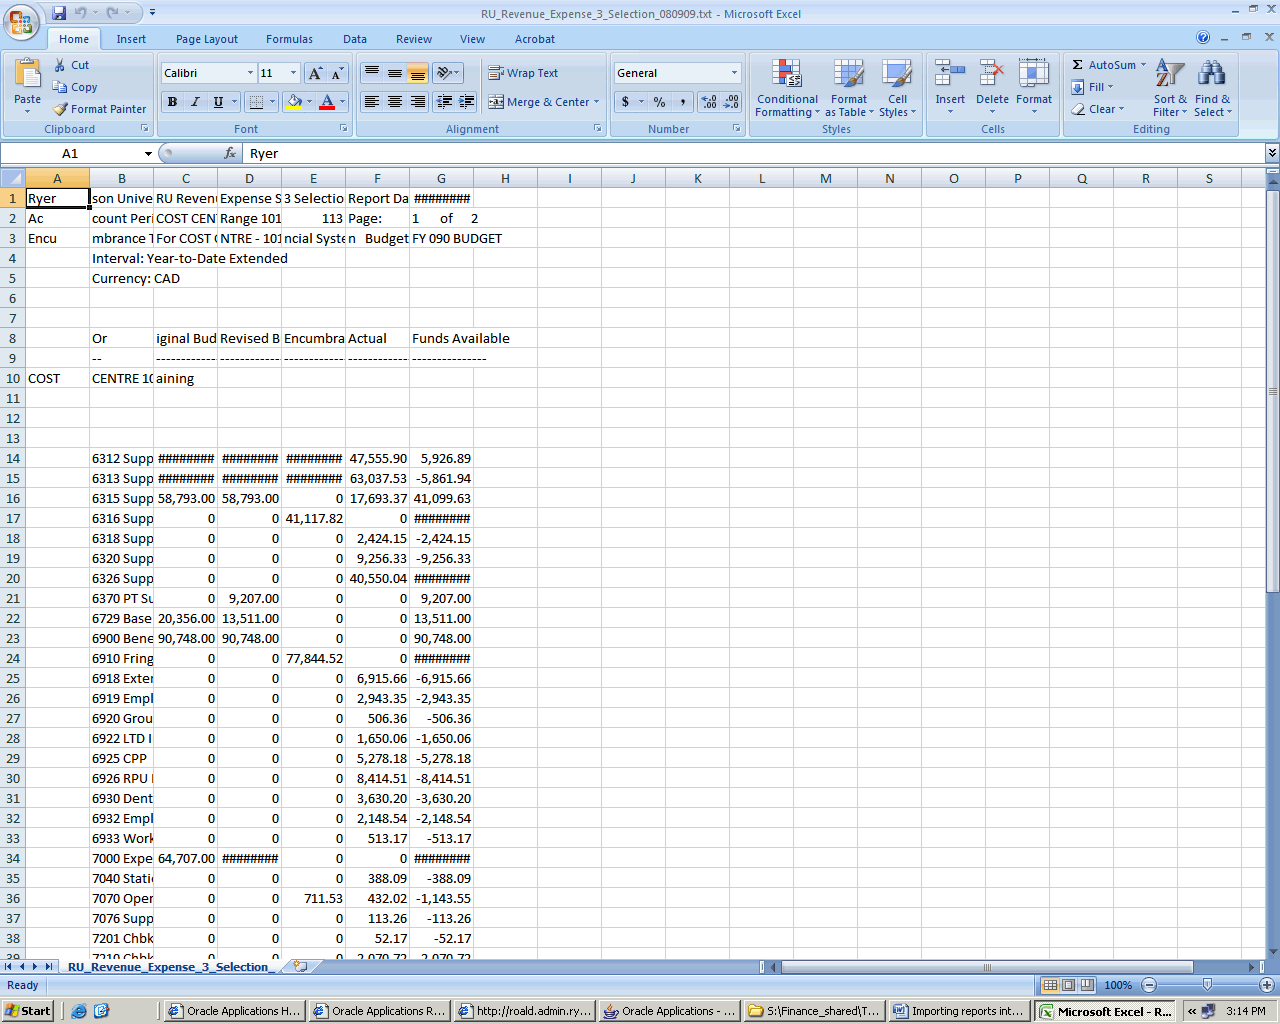Expand the General number format dropdown
This screenshot has height=1024, width=1280.
point(734,73)
